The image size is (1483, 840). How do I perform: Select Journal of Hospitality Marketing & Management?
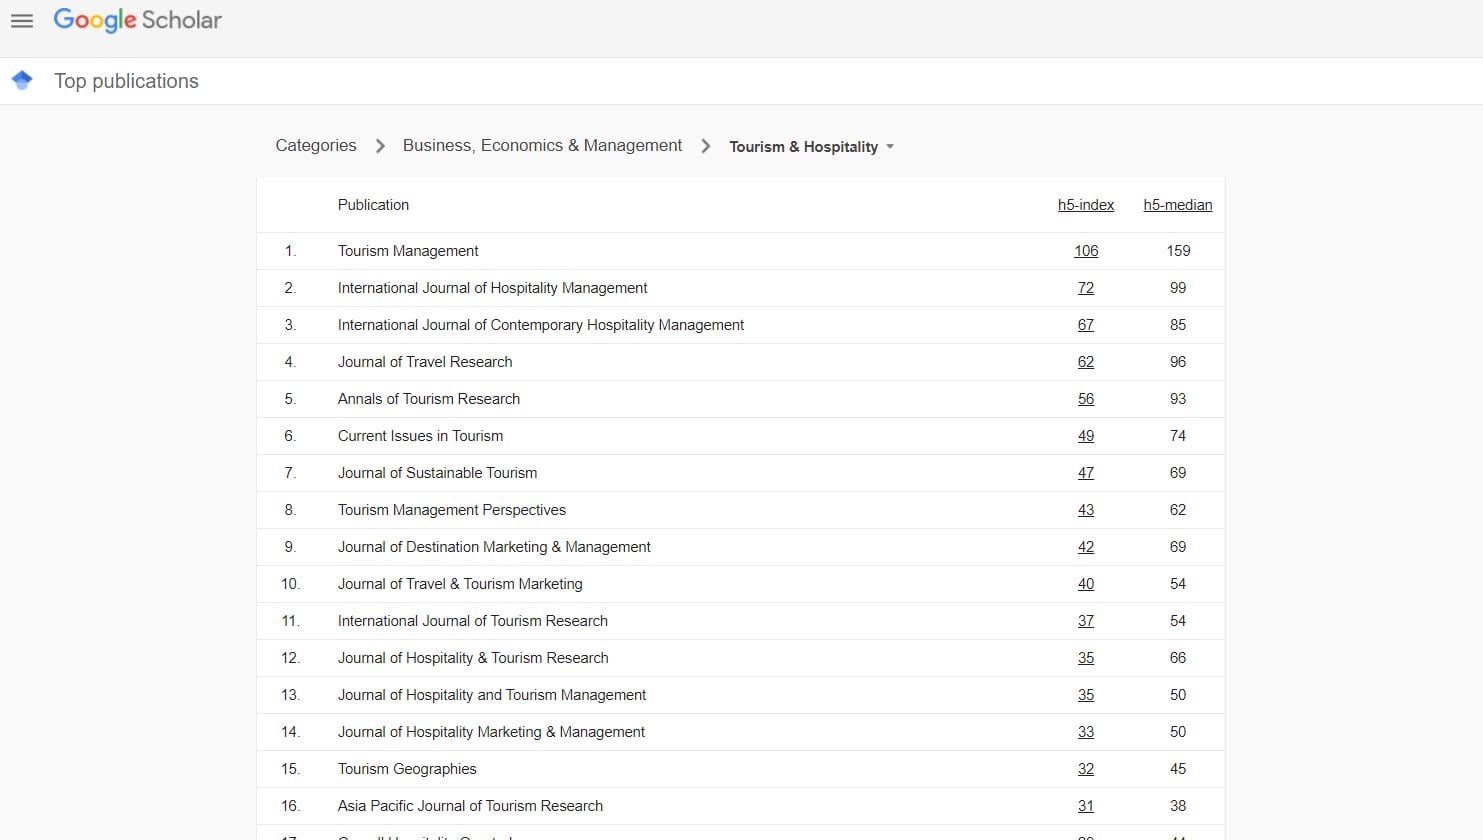491,732
